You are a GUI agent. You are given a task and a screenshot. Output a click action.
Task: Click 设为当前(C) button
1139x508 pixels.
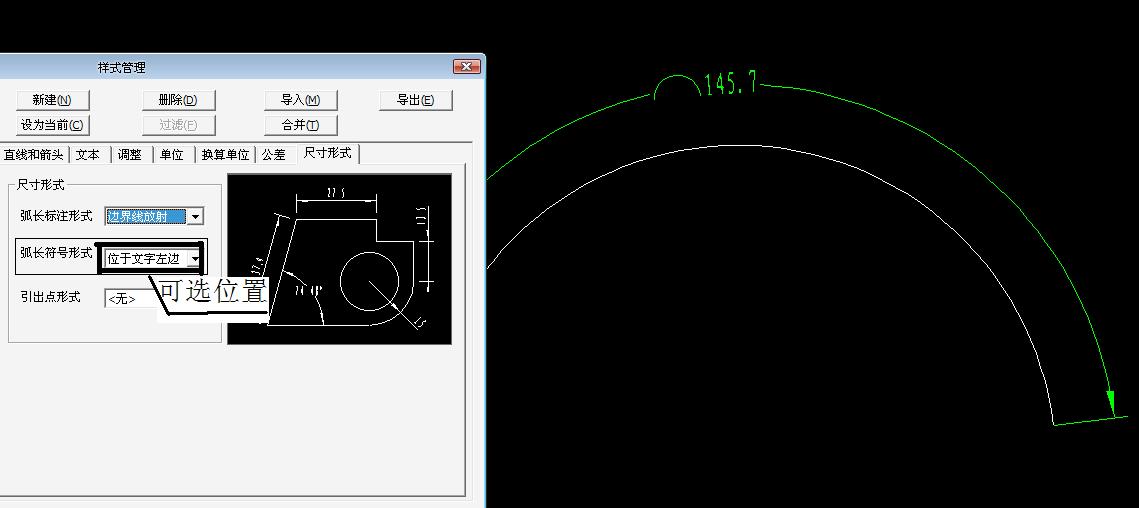pos(52,125)
